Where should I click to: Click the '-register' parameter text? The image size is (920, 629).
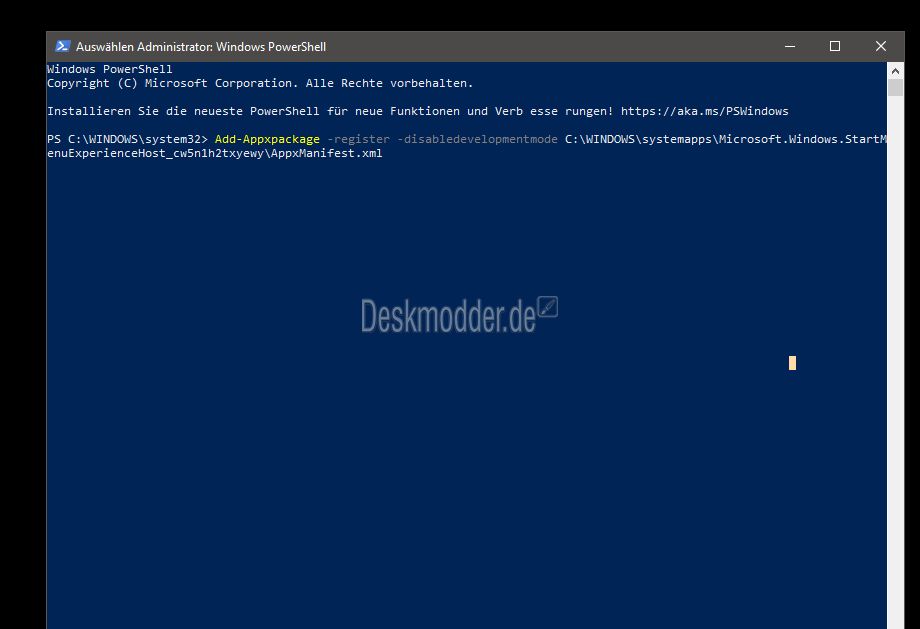[358, 139]
